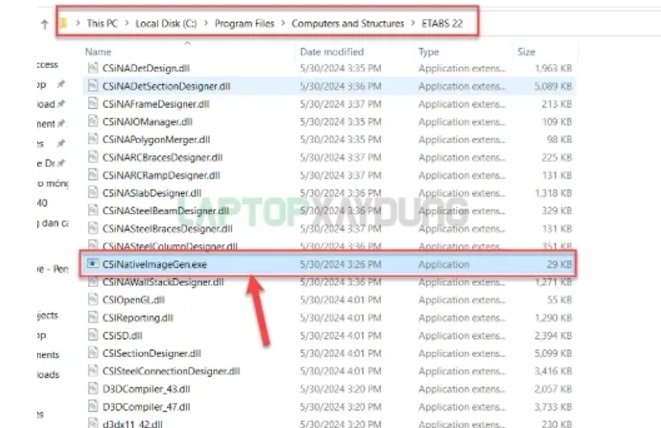Viewport: 661px width, 428px height.
Task: Select Computers and Structures breadcrumb
Action: (348, 24)
